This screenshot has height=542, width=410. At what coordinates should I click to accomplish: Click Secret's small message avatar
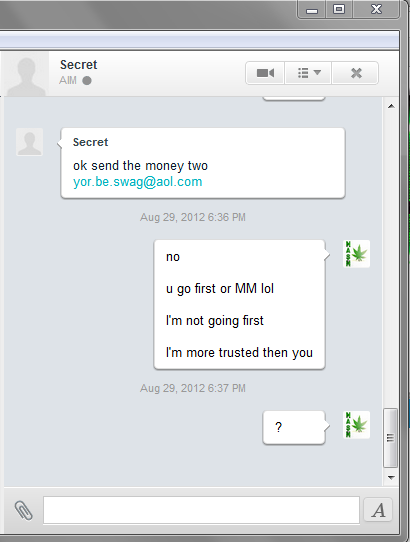pyautogui.click(x=29, y=142)
